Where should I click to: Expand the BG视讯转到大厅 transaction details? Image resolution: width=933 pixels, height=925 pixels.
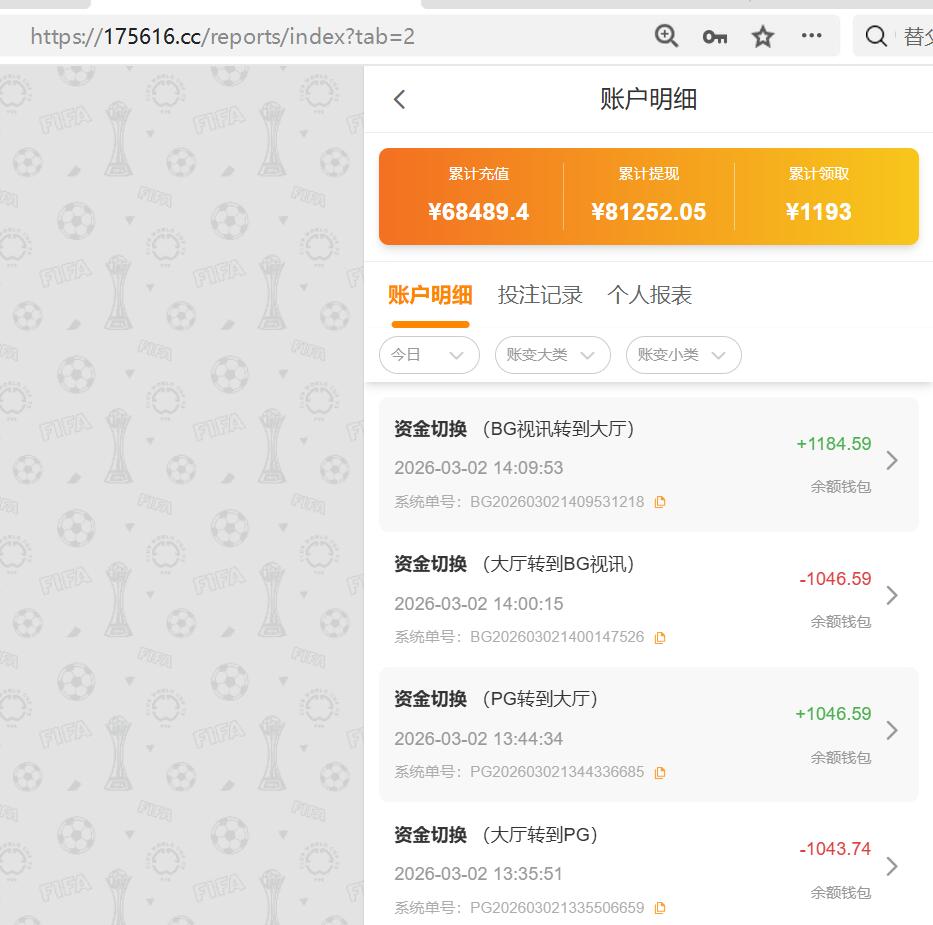pyautogui.click(x=891, y=460)
